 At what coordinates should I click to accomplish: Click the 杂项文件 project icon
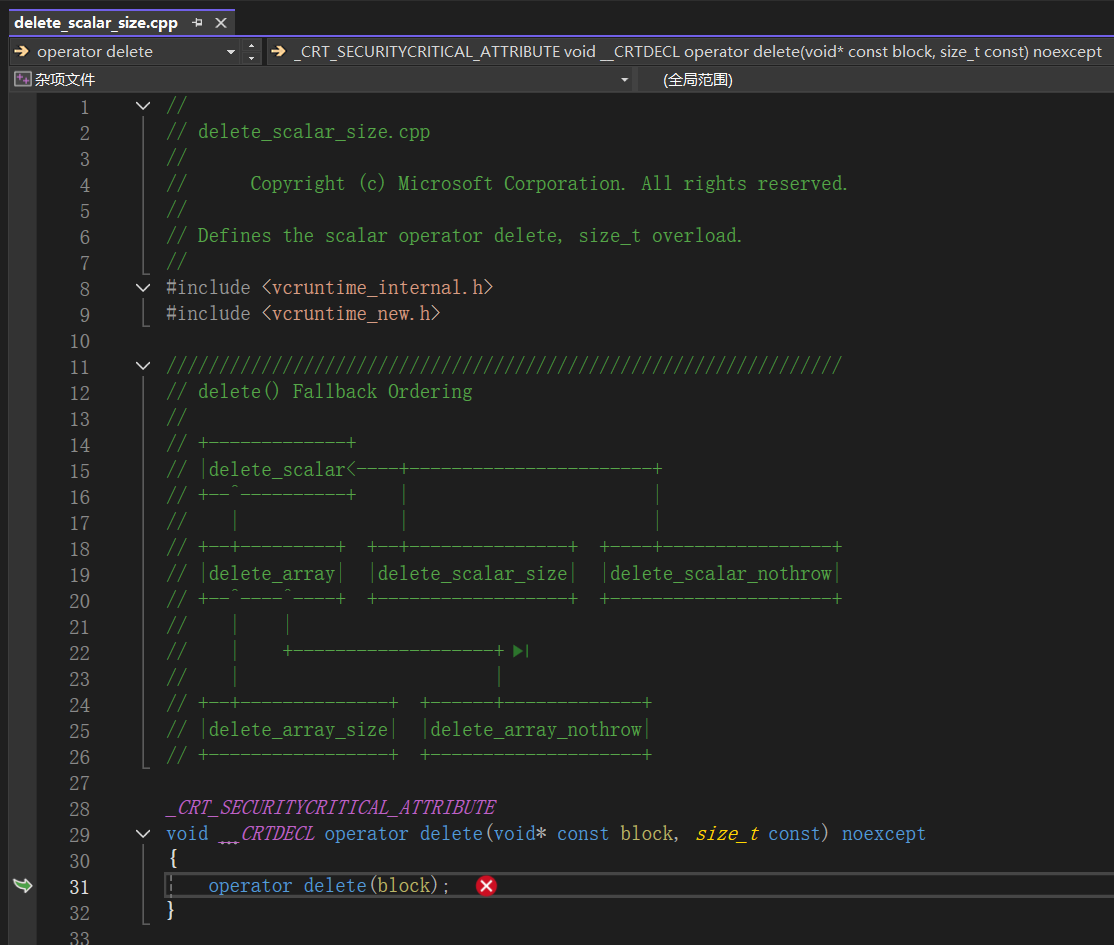point(23,80)
